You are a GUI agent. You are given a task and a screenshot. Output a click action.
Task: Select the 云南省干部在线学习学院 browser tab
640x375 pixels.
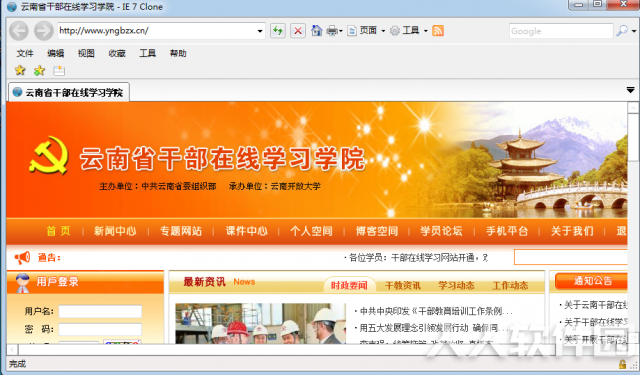pos(69,92)
